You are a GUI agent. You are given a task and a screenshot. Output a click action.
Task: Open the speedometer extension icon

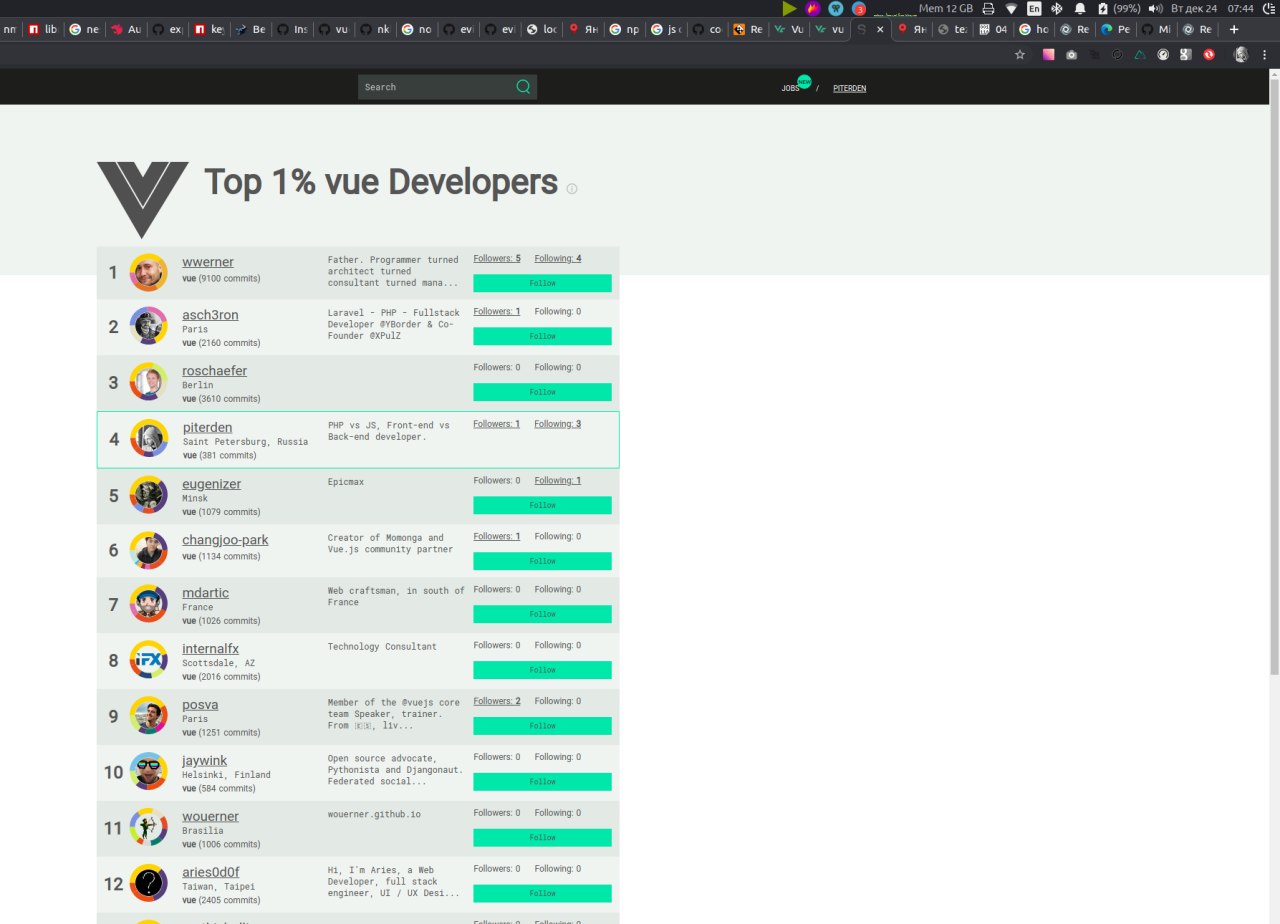click(x=1163, y=55)
